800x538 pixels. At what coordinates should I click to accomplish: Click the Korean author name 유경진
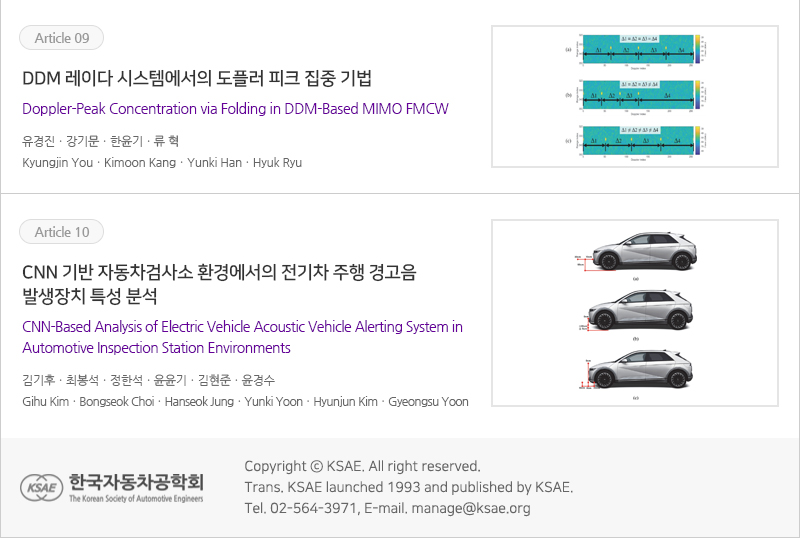click(x=37, y=141)
